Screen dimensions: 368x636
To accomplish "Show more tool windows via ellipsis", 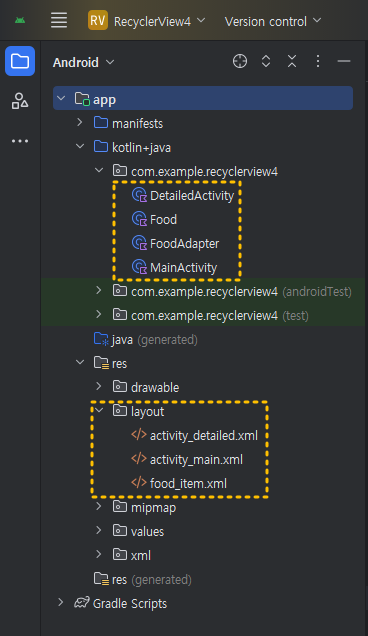I will [20, 141].
